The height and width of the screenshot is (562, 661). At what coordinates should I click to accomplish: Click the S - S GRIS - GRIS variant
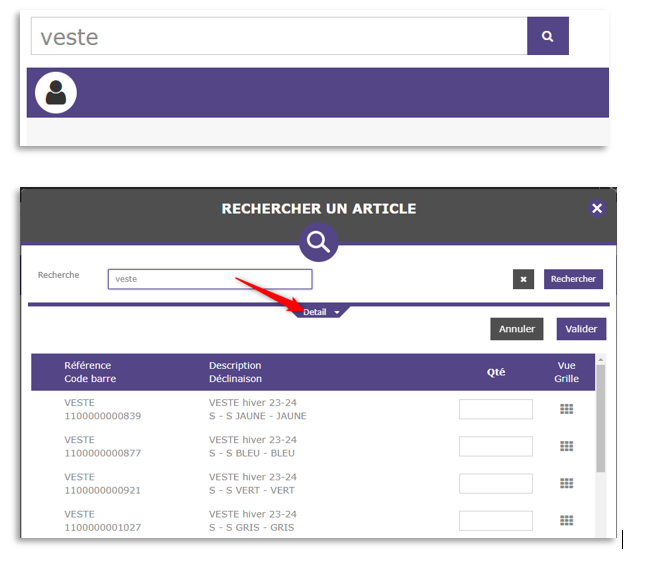click(x=251, y=527)
